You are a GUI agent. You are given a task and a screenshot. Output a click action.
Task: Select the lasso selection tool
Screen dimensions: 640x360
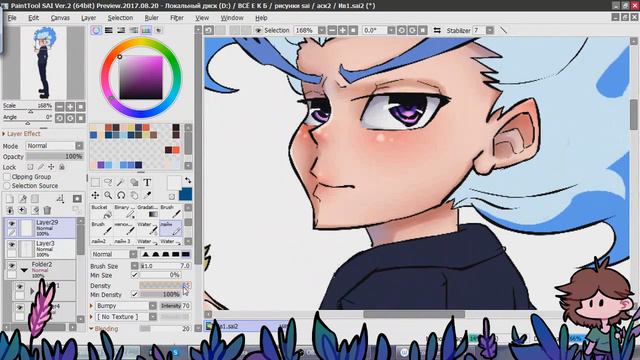(108, 182)
